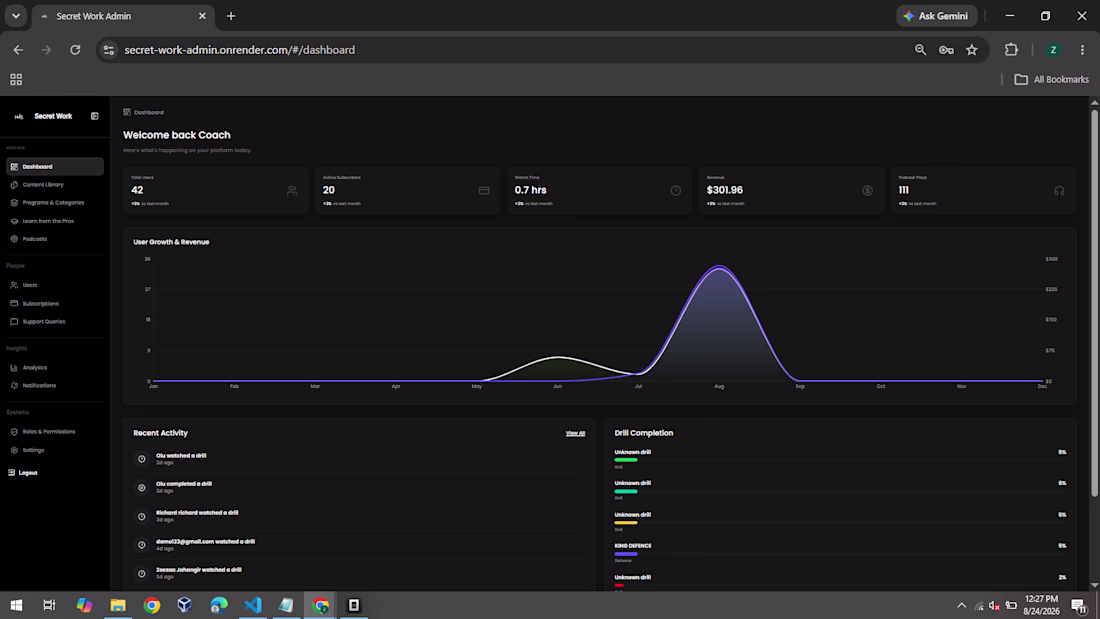Reload the dashboard page
This screenshot has height=619, width=1100.
75,50
